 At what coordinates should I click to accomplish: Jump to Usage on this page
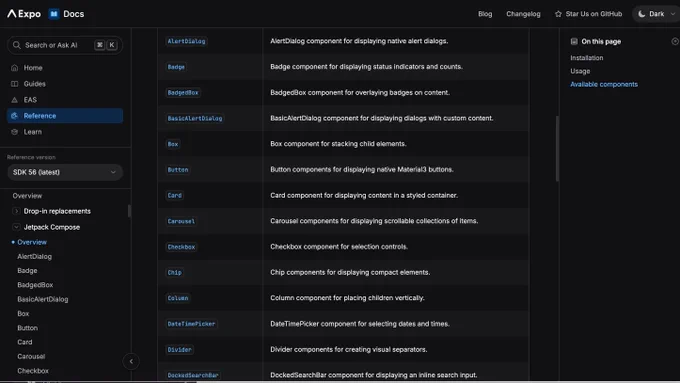click(x=580, y=71)
